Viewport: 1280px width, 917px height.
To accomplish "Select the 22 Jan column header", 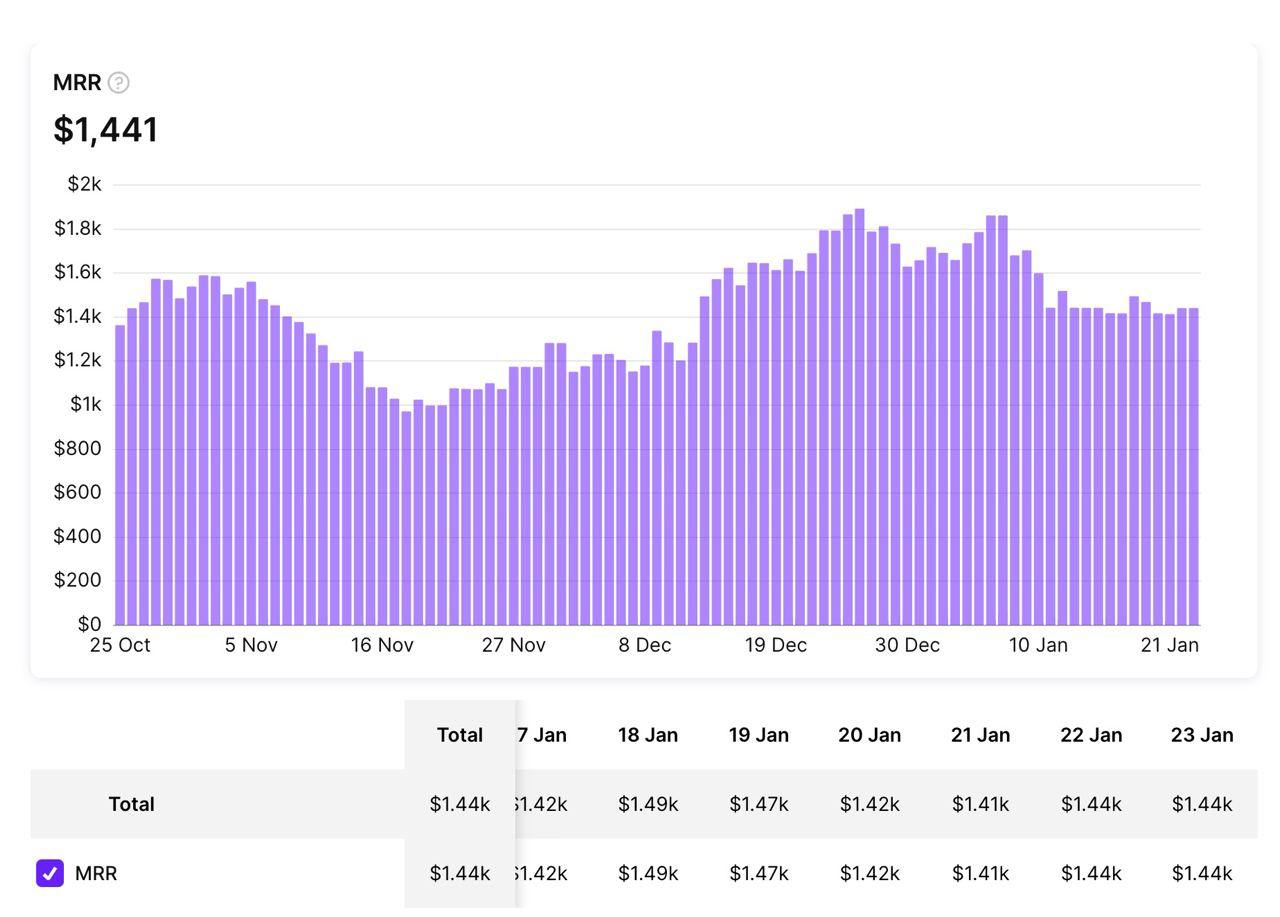I will click(1090, 735).
